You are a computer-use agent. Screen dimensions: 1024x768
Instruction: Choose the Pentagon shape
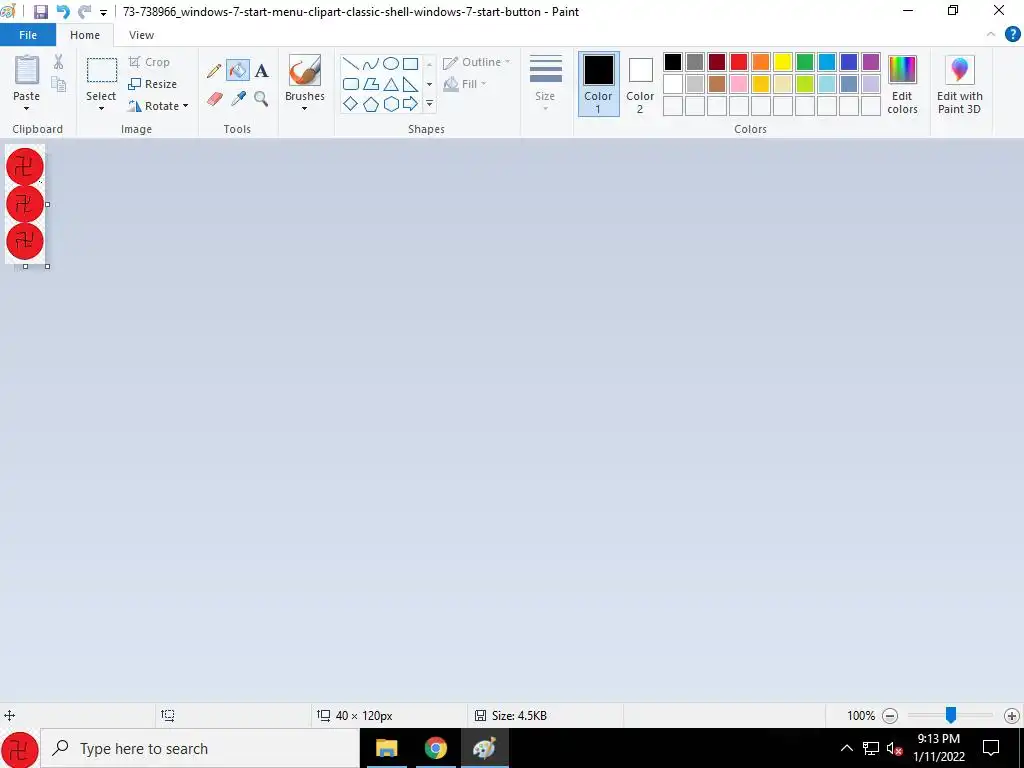[371, 104]
